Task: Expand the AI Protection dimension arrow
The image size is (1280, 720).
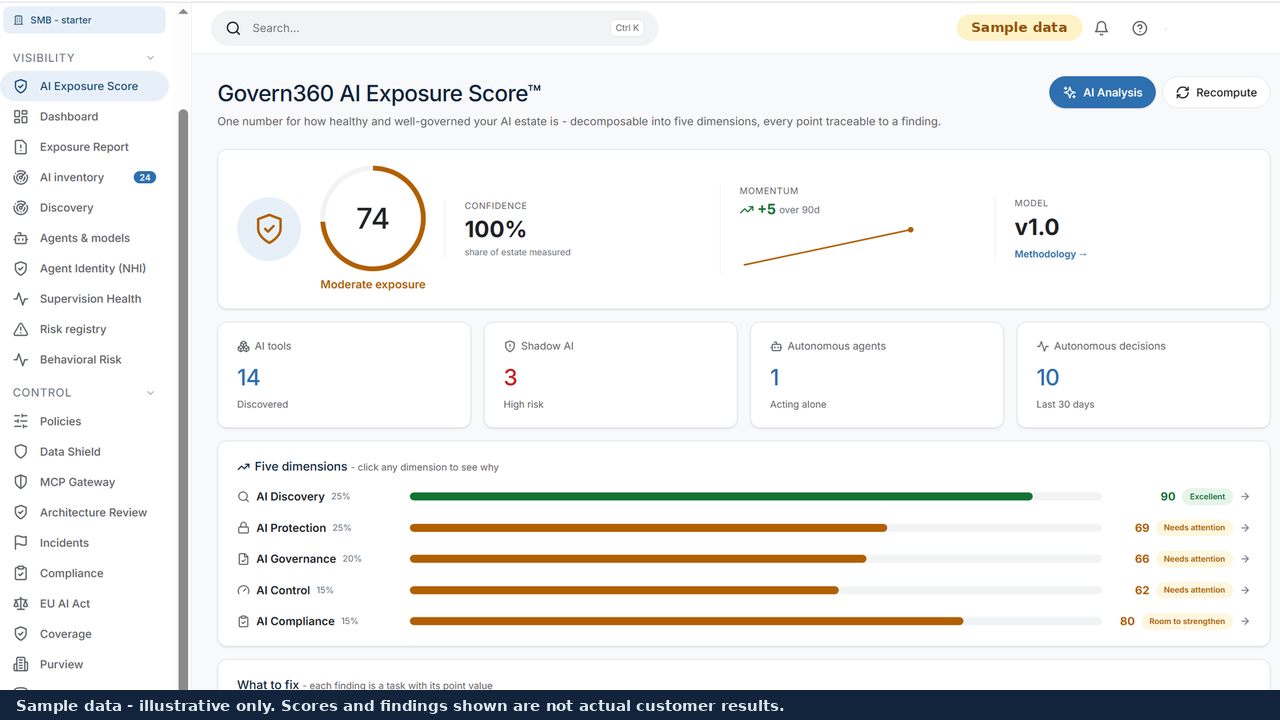Action: point(1245,528)
